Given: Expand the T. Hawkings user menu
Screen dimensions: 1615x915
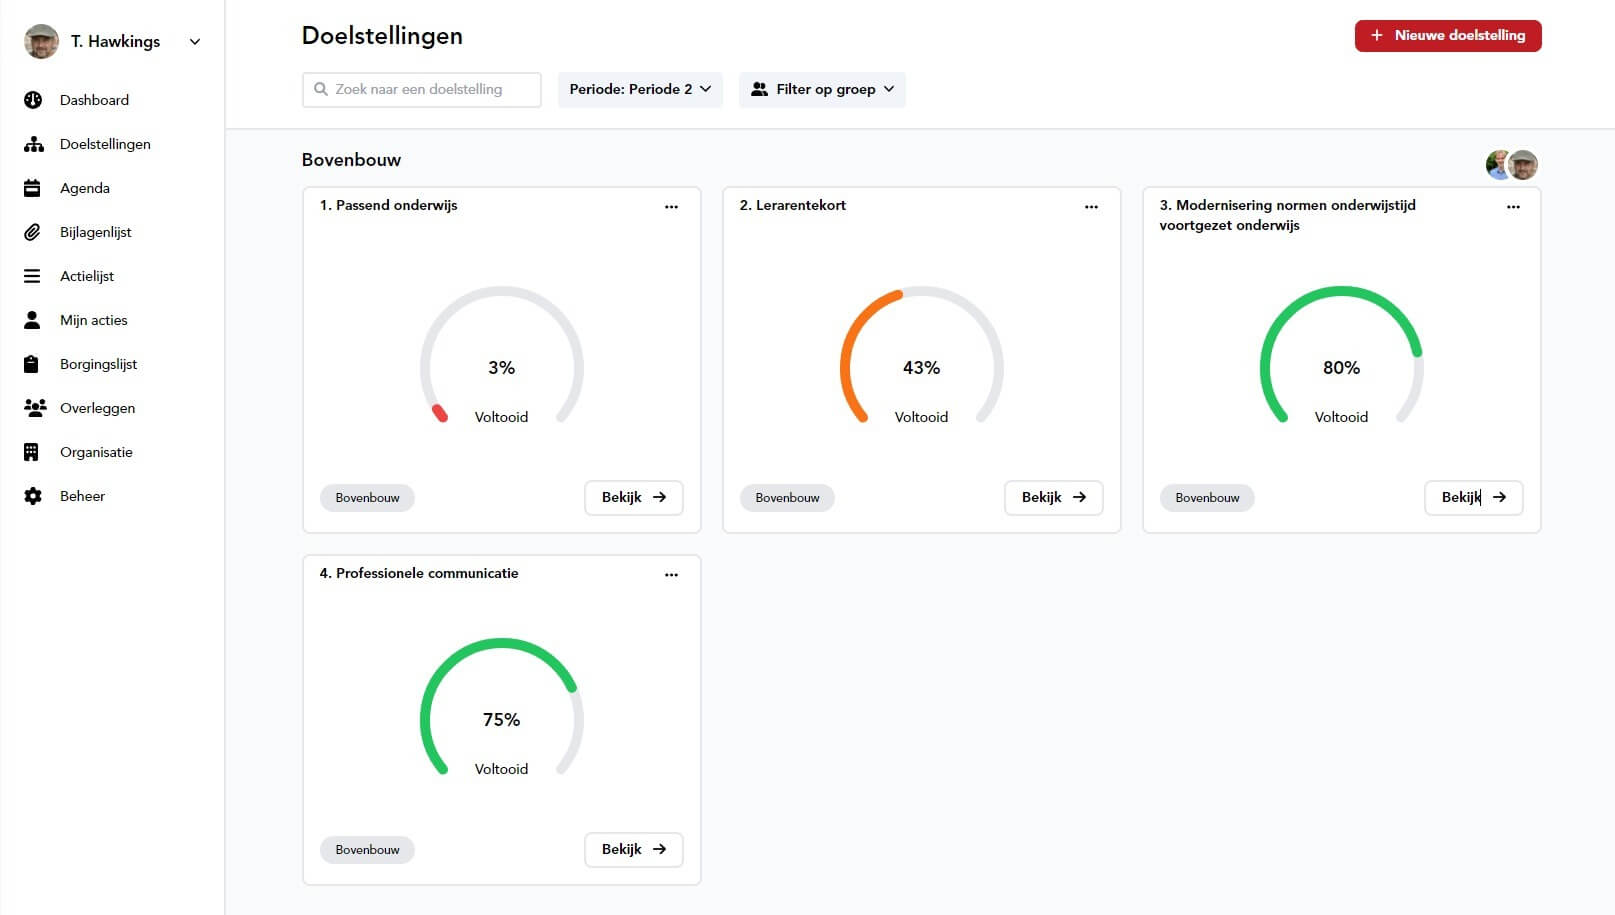Looking at the screenshot, I should [x=195, y=42].
